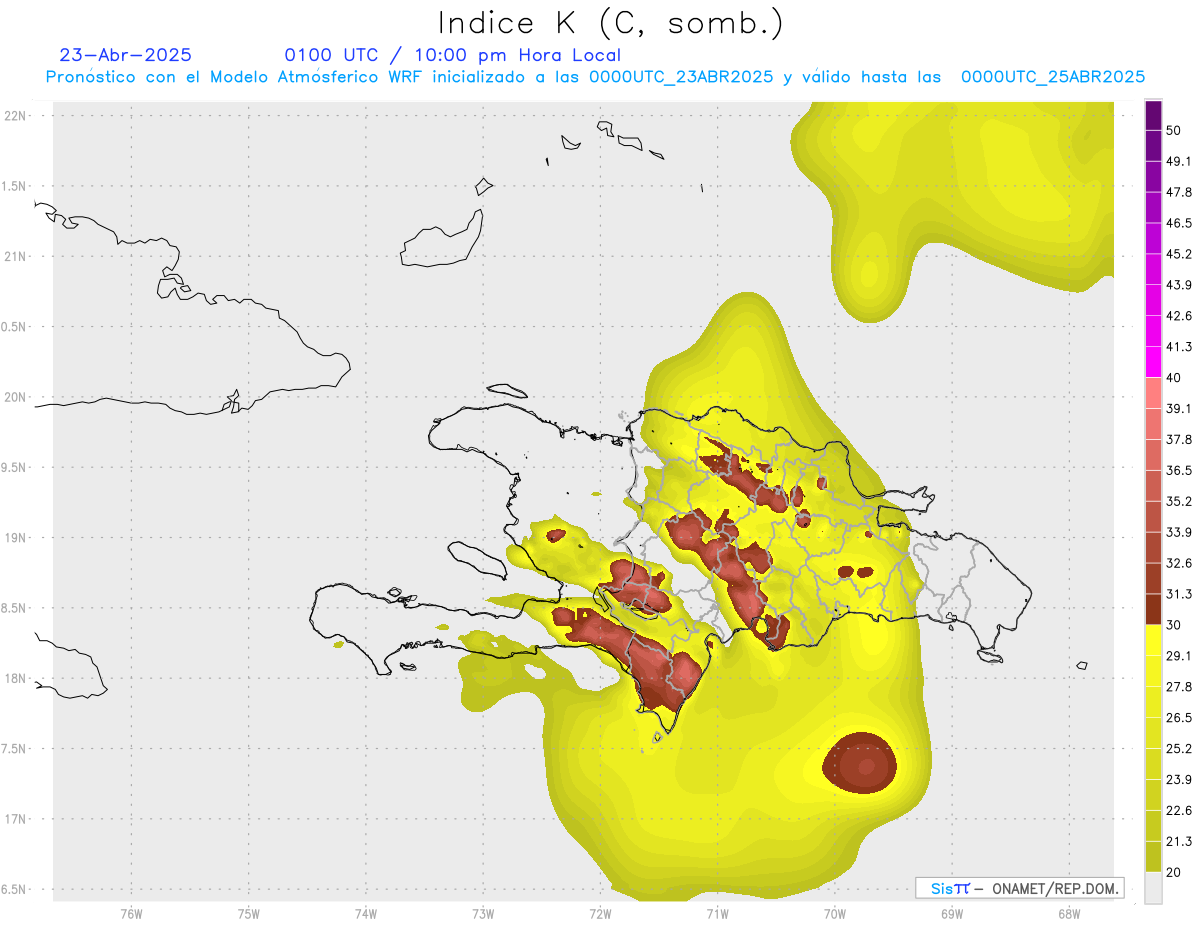Click the colorbar label '30'
The height and width of the screenshot is (927, 1200).
tap(1174, 625)
